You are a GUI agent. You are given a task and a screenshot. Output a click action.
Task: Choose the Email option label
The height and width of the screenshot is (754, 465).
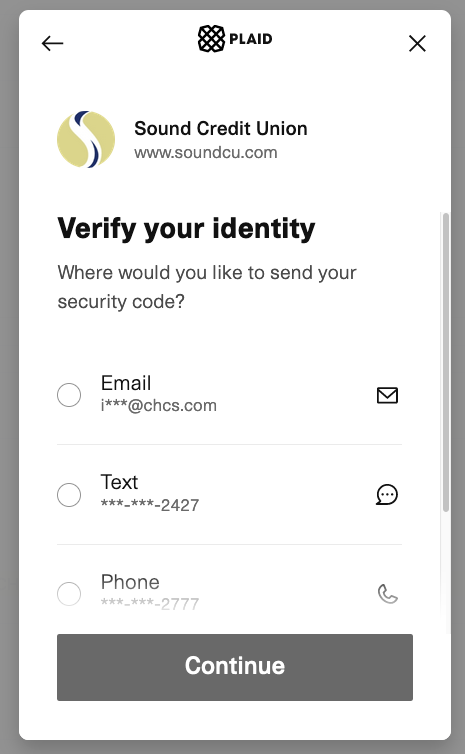click(126, 383)
